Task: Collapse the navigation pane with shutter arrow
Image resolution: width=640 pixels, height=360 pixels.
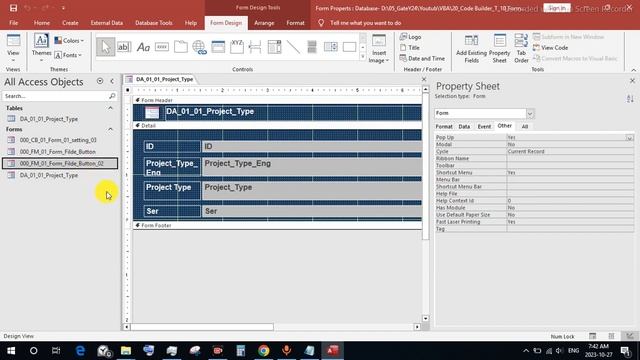Action: pyautogui.click(x=112, y=81)
